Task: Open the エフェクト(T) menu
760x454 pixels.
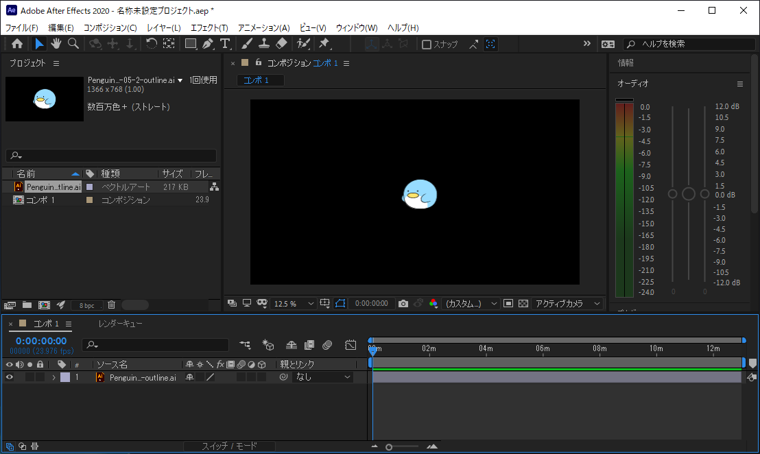Action: (x=209, y=28)
